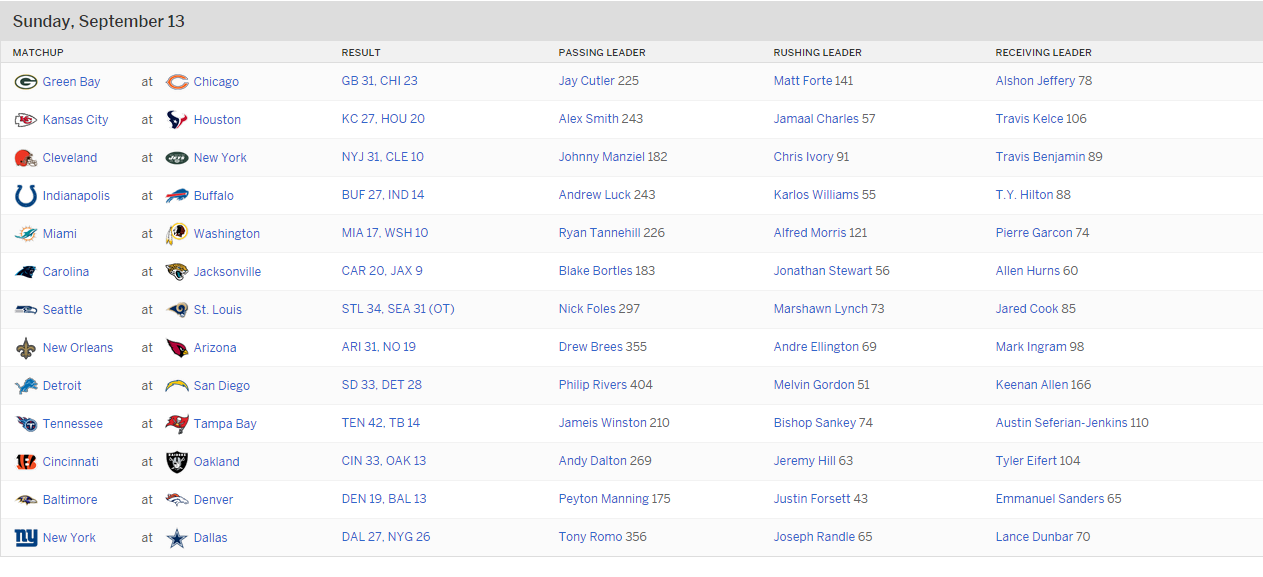This screenshot has width=1263, height=577.
Task: Click the Oakland Raiders logo
Action: [x=177, y=462]
